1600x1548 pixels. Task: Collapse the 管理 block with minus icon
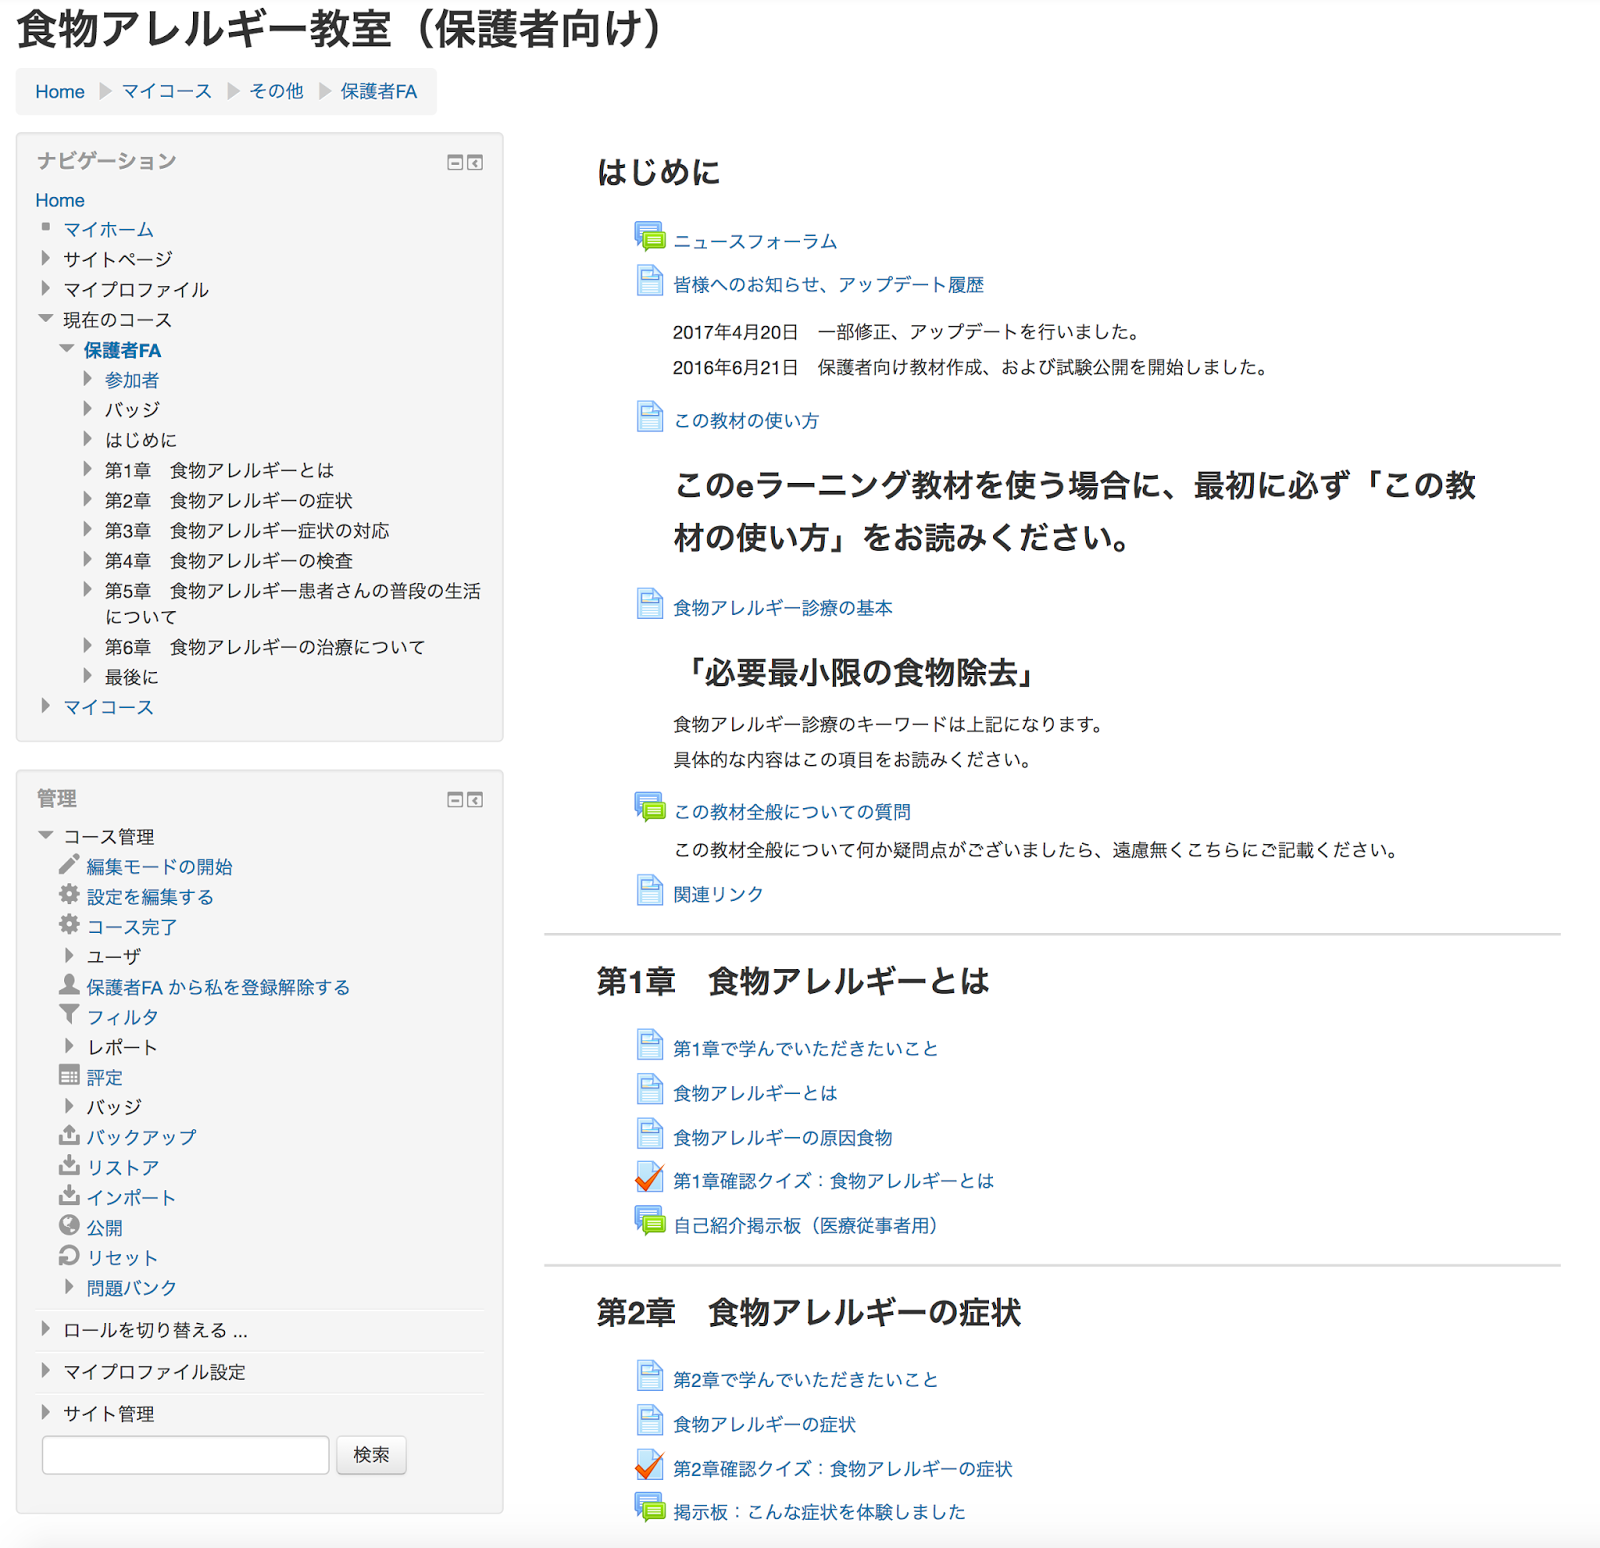455,800
